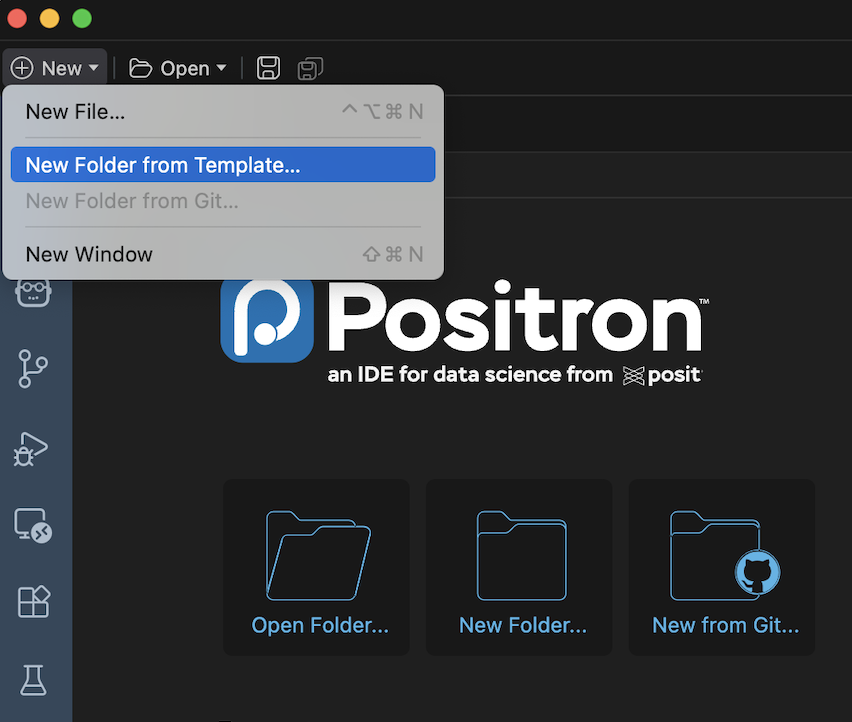Click the robot assistant icon in sidebar
852x722 pixels.
pos(33,294)
